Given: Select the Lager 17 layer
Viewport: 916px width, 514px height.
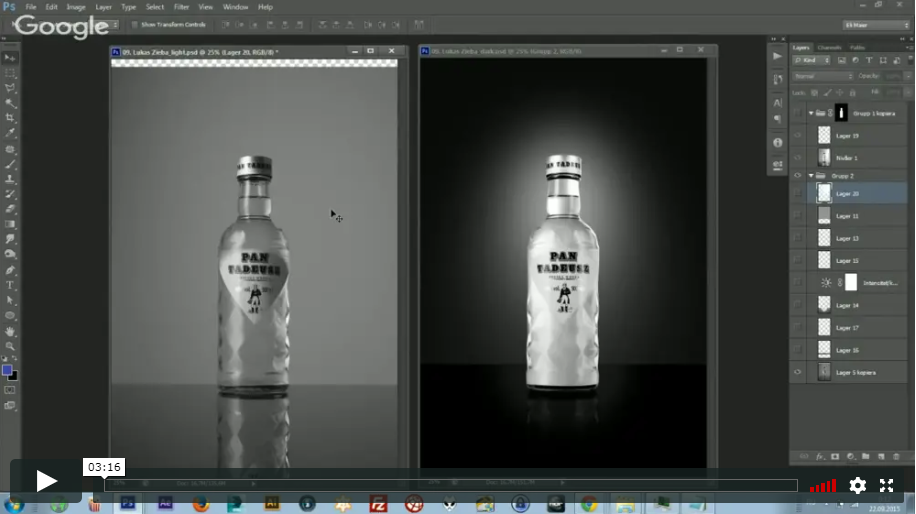Looking at the screenshot, I should pos(856,328).
